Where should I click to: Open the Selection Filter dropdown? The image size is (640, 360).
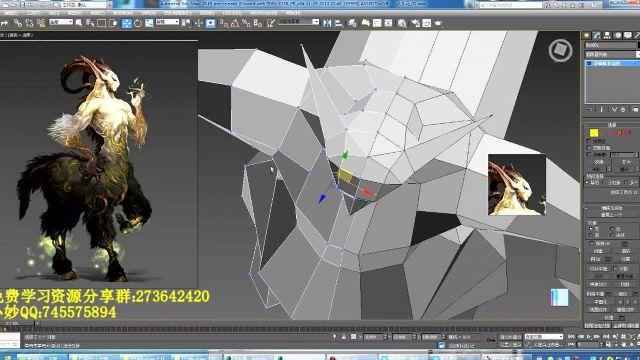pos(61,22)
